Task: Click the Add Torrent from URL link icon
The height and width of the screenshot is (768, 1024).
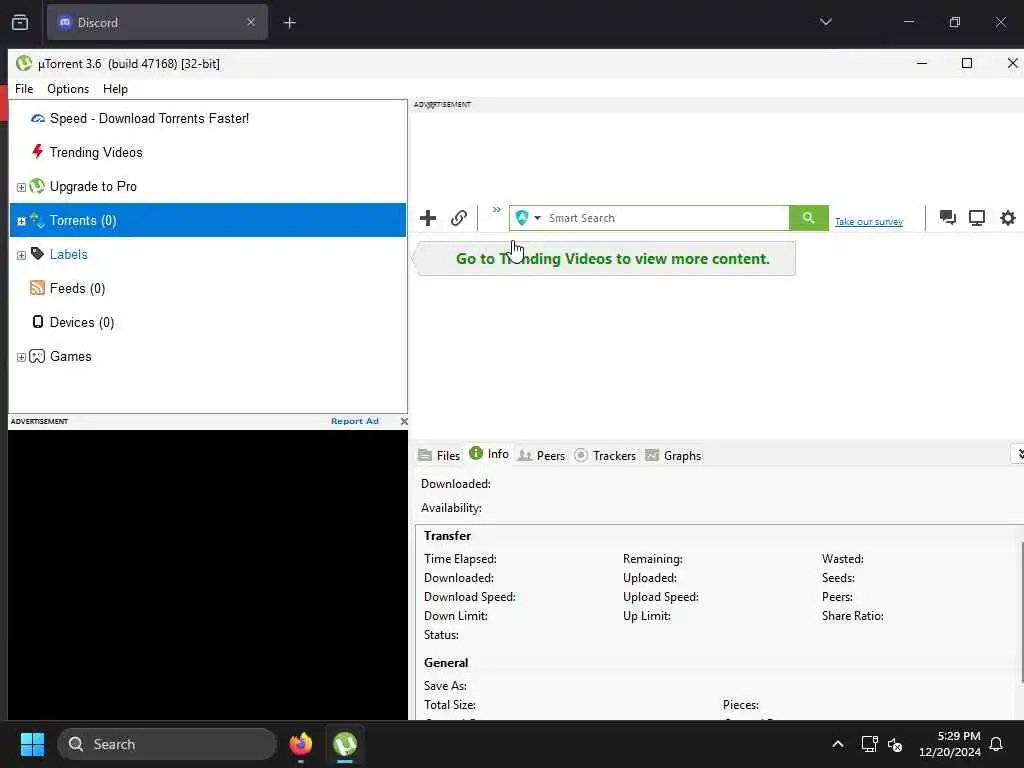Action: (459, 218)
